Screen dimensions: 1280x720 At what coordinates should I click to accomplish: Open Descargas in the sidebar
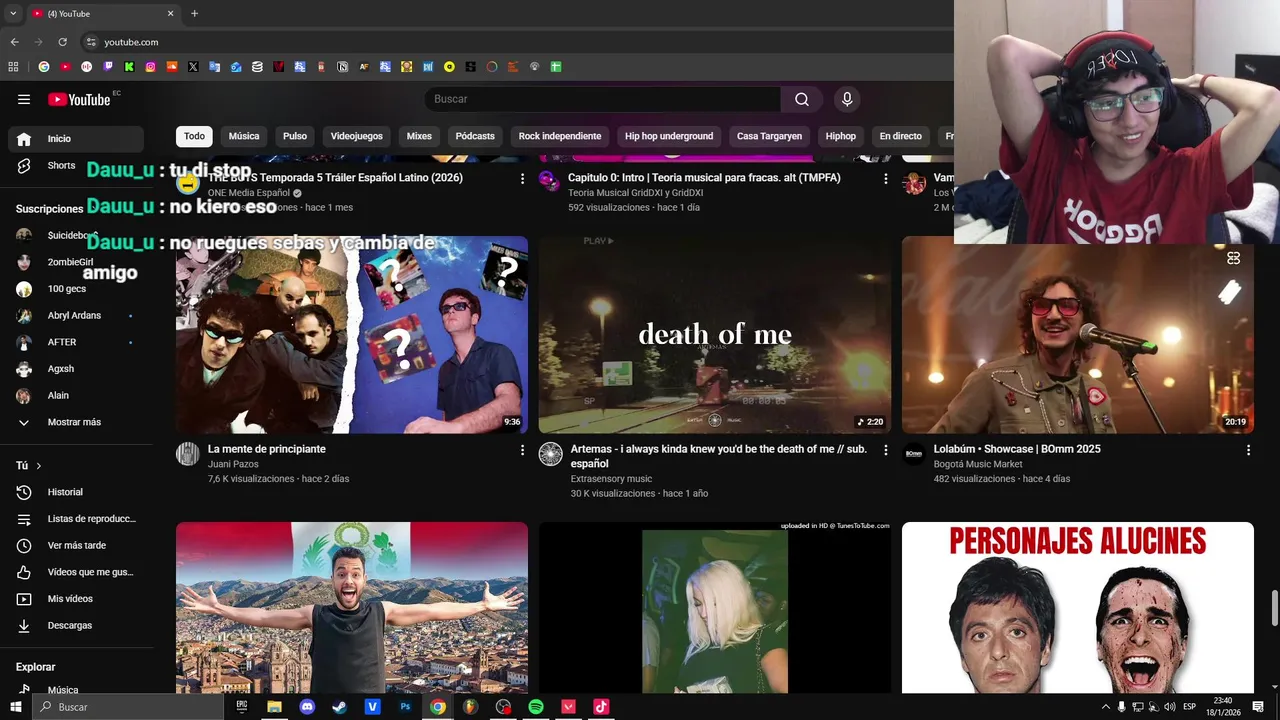click(76, 625)
